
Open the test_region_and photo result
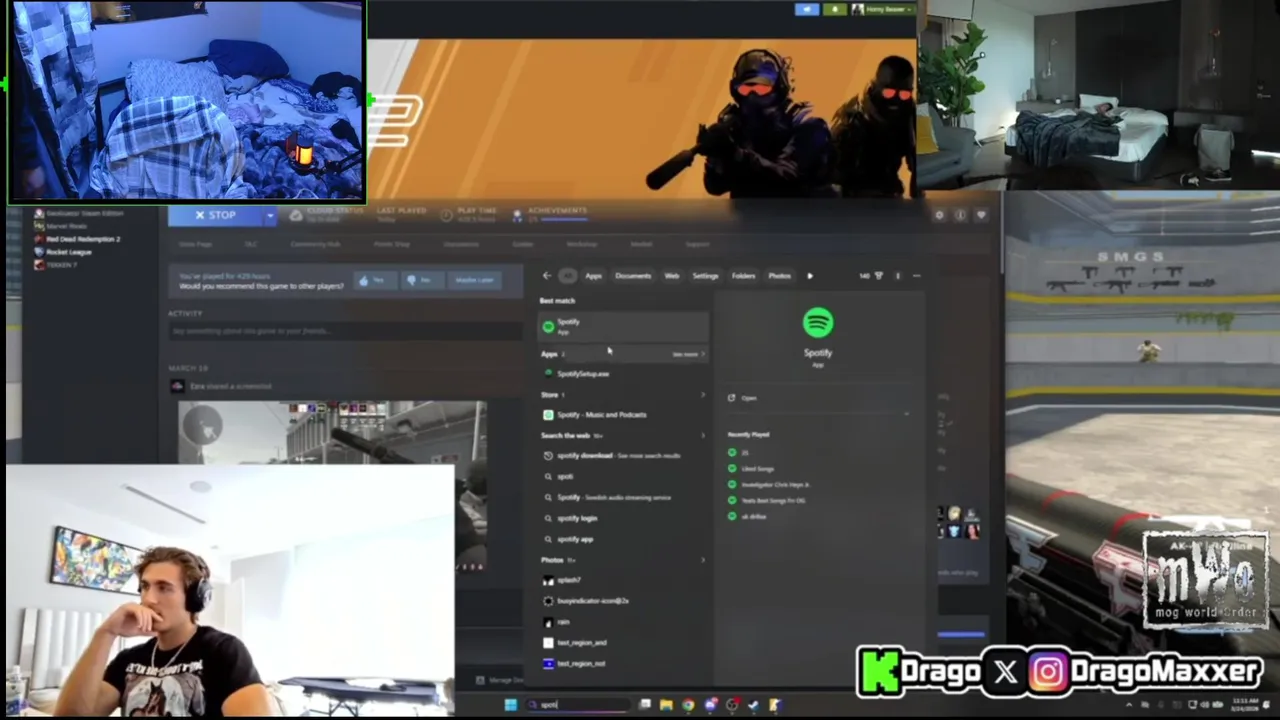(x=624, y=643)
